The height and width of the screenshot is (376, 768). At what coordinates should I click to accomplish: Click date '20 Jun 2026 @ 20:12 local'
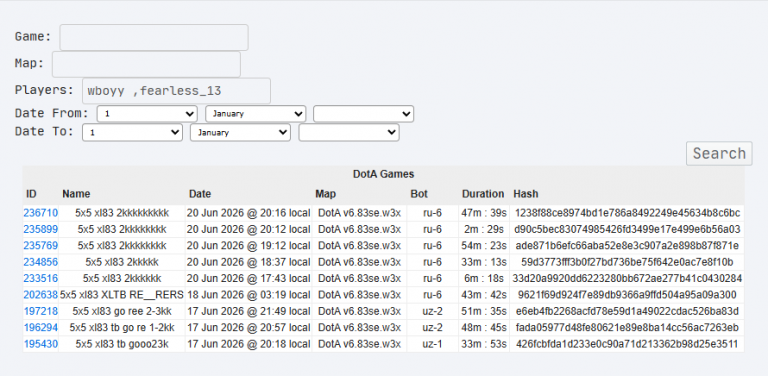coord(248,229)
